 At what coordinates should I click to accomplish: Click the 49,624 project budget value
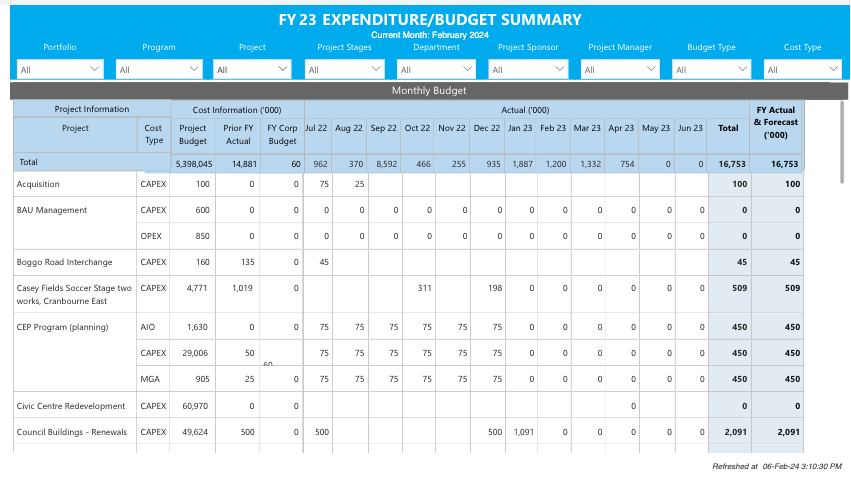(195, 432)
